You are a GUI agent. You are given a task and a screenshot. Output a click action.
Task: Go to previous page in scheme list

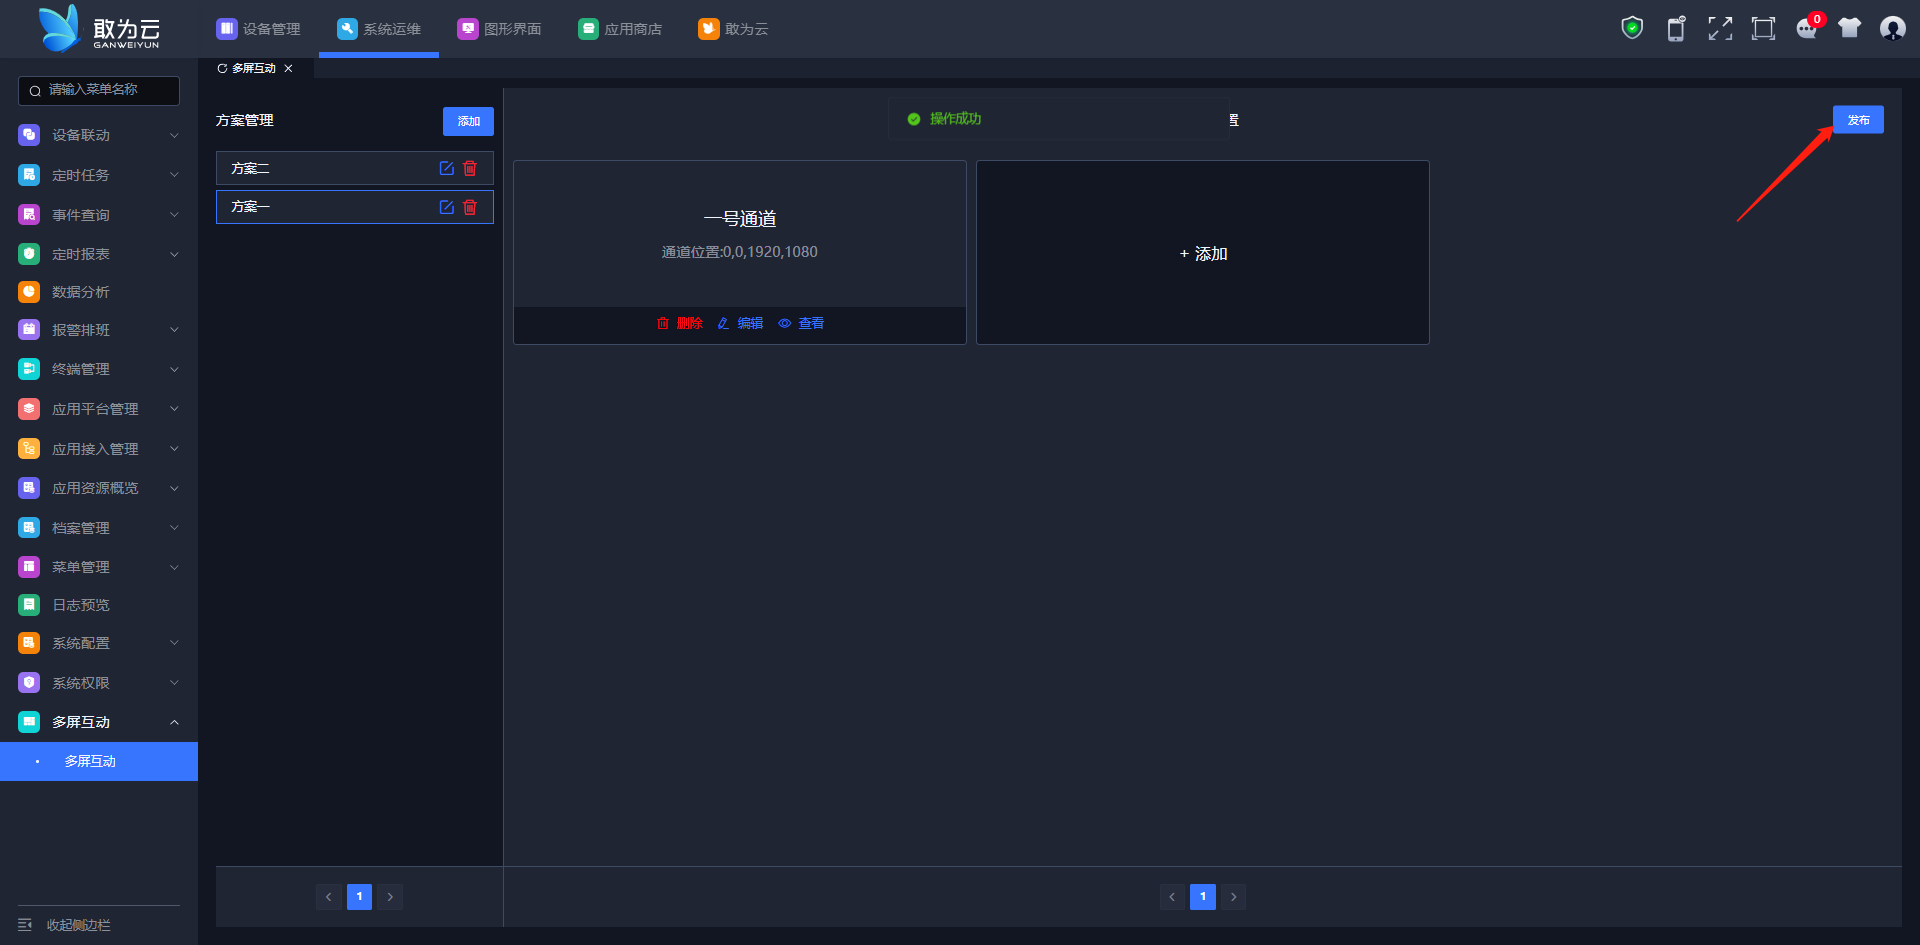pyautogui.click(x=328, y=897)
